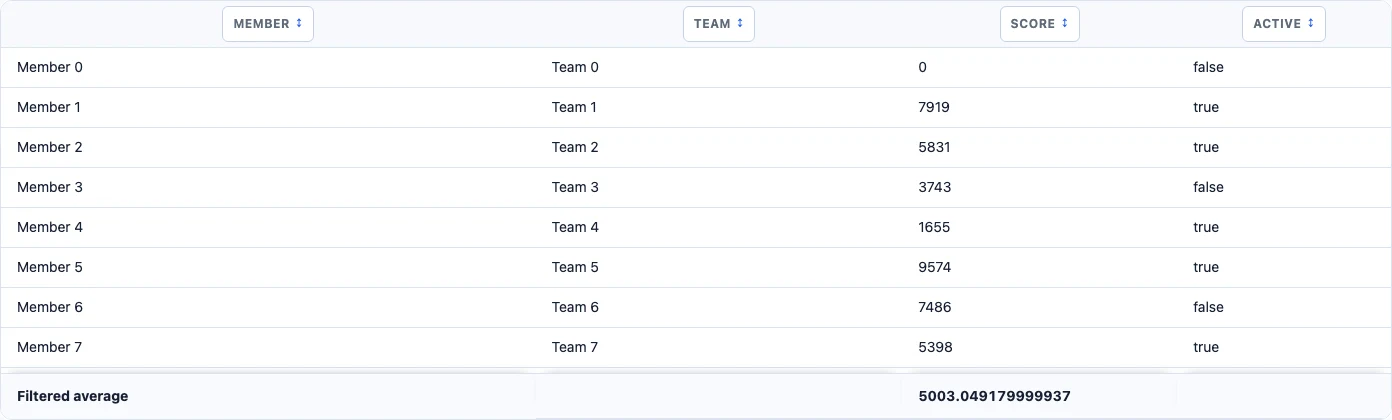
Task: Click the Team 1 cell
Action: pos(718,108)
